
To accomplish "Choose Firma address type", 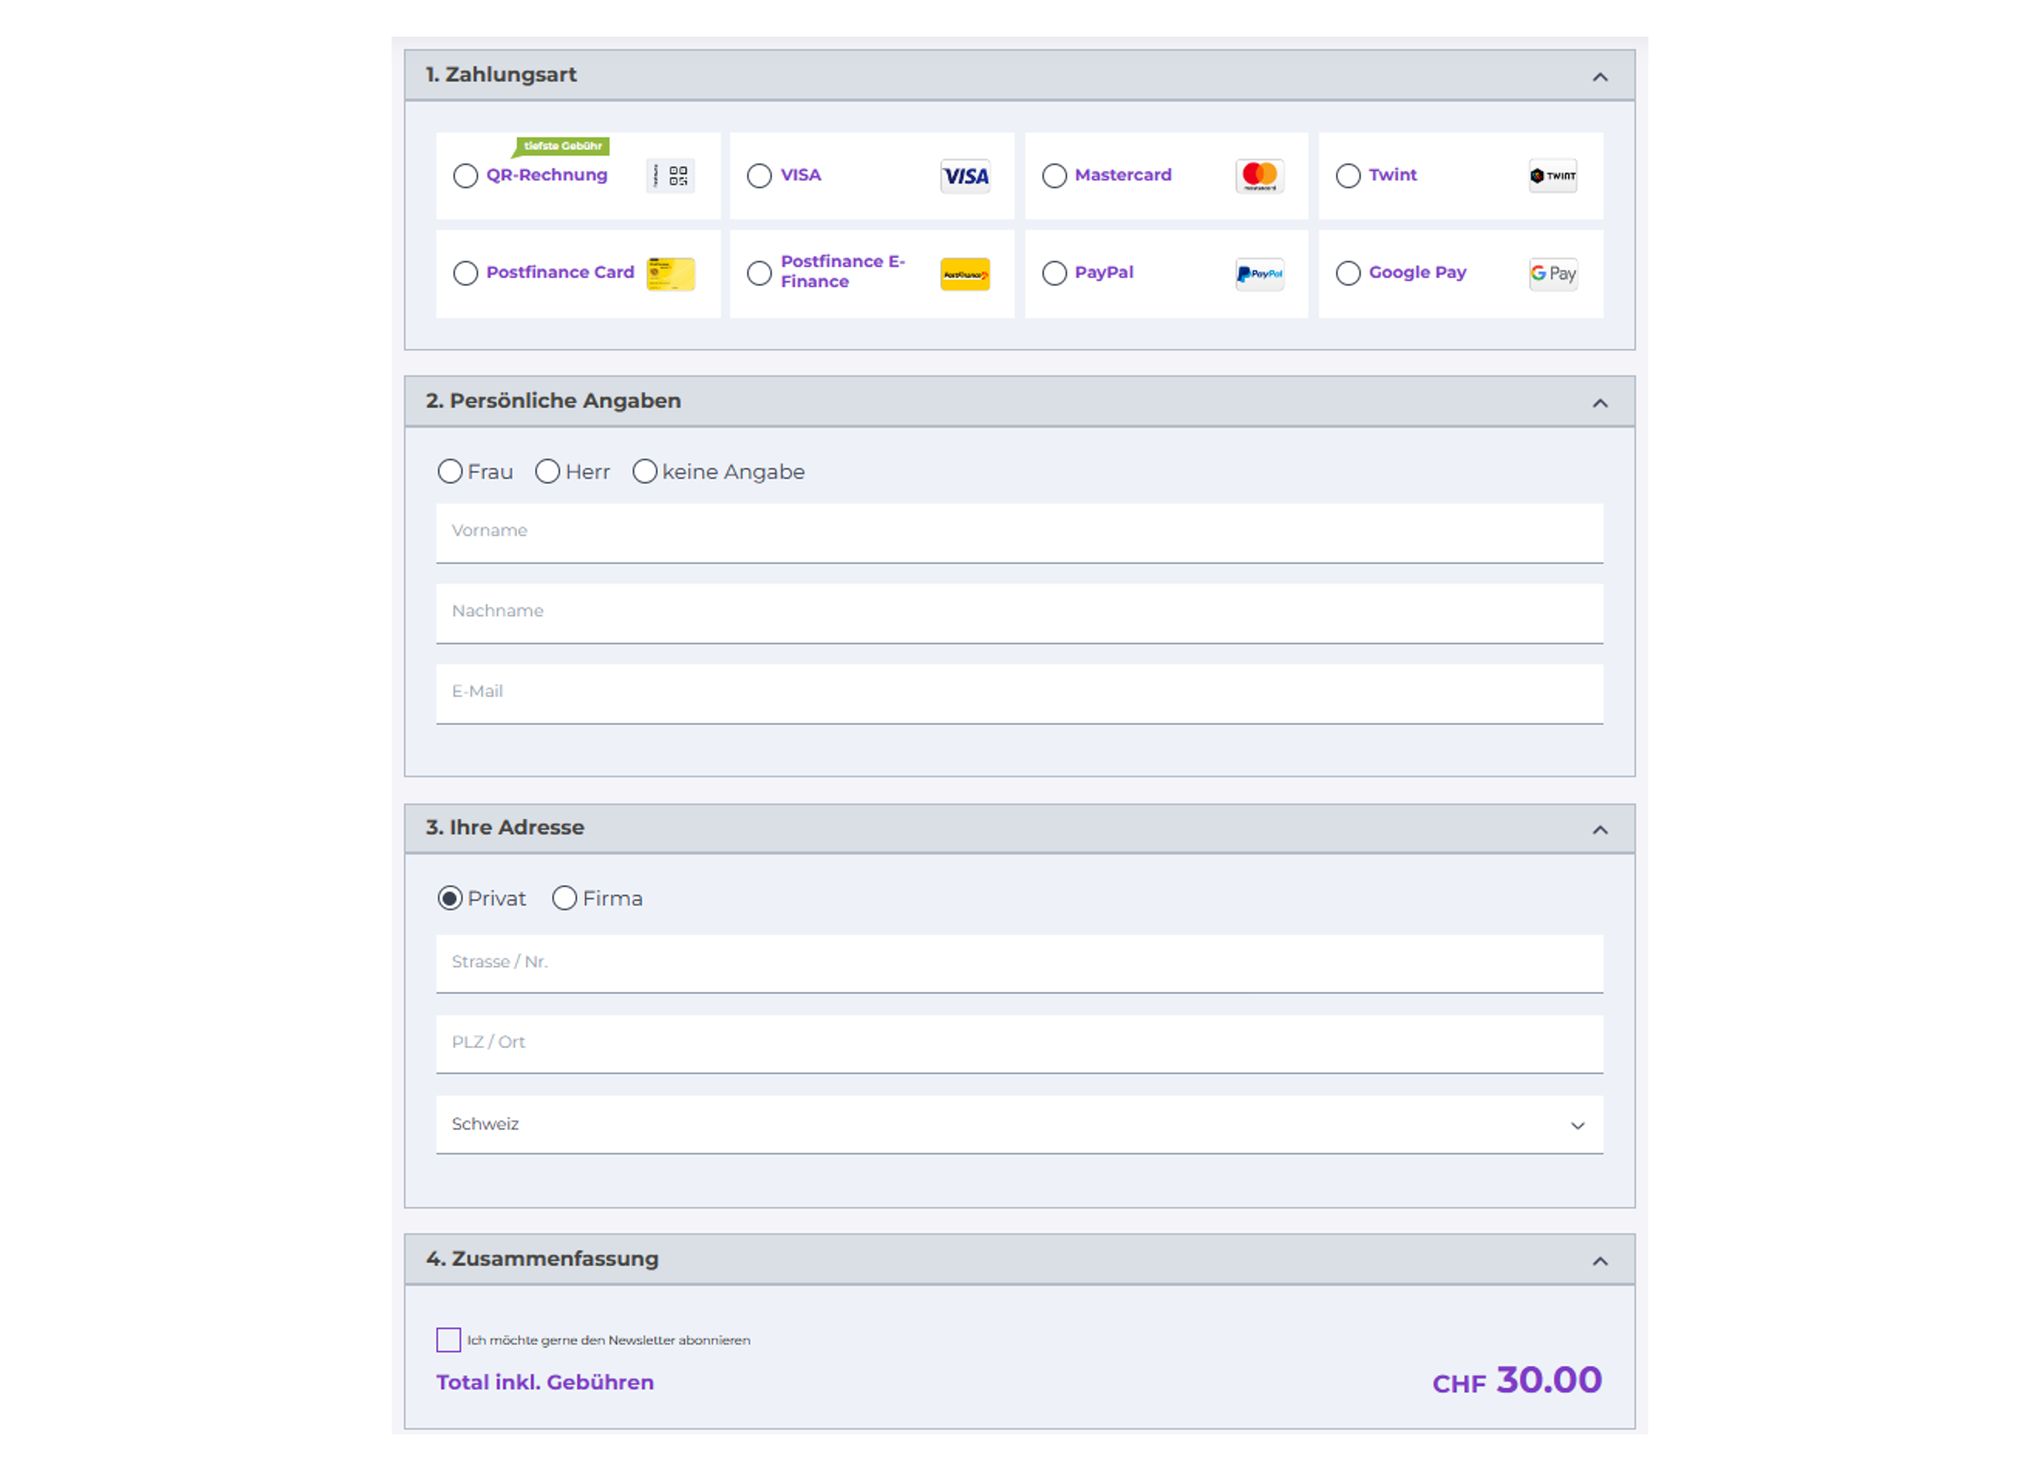I will [565, 899].
